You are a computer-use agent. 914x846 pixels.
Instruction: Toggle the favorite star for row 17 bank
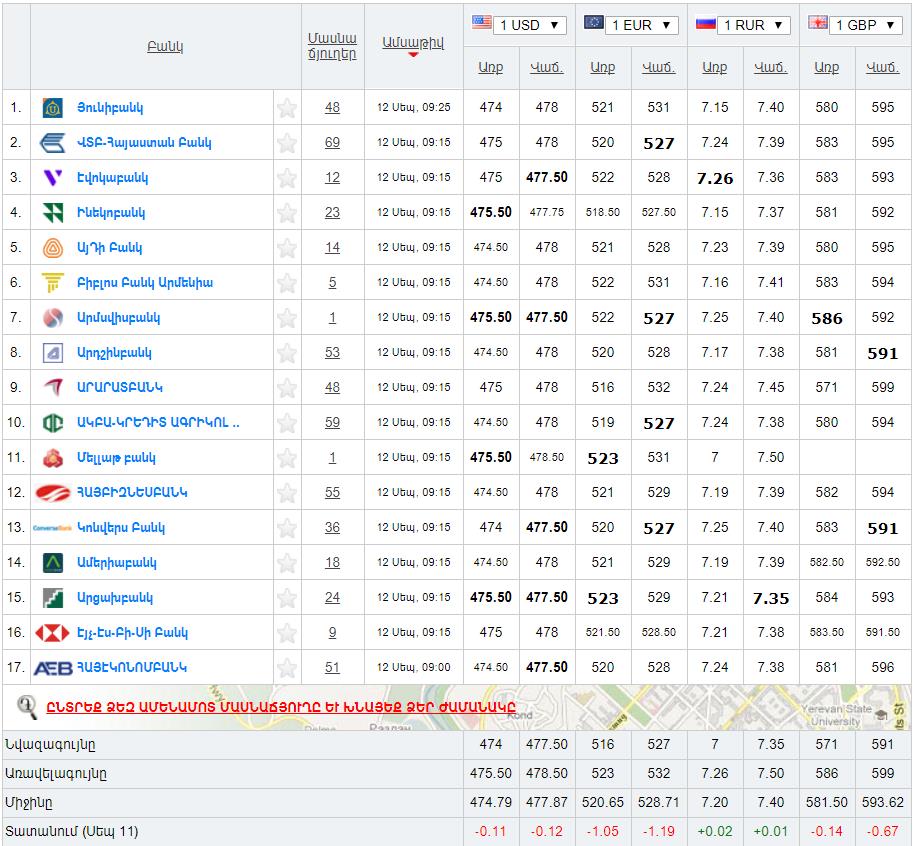(287, 668)
